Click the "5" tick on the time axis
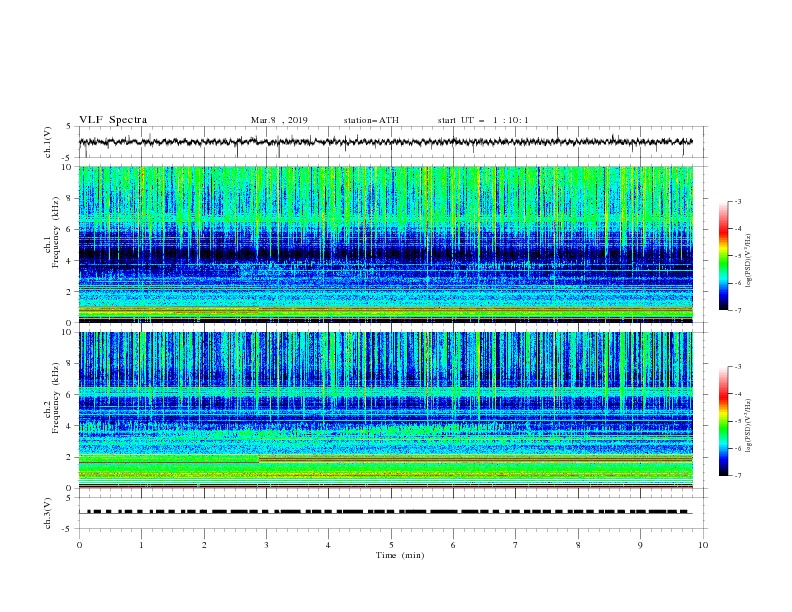 click(391, 545)
